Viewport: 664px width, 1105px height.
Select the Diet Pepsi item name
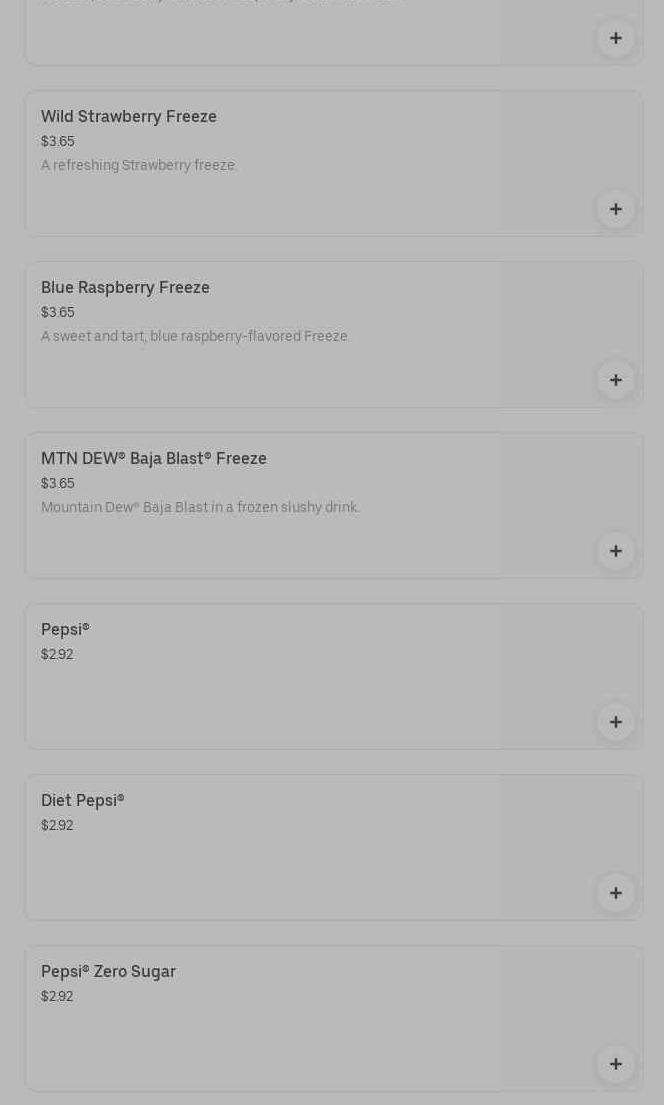83,801
